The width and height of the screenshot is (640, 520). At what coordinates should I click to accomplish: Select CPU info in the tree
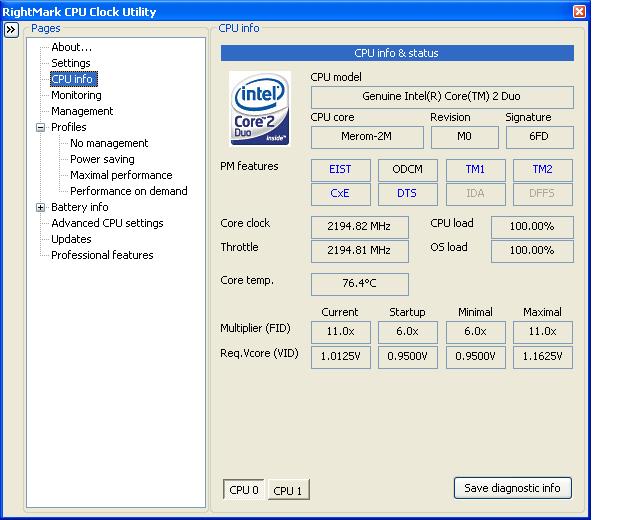(x=73, y=79)
